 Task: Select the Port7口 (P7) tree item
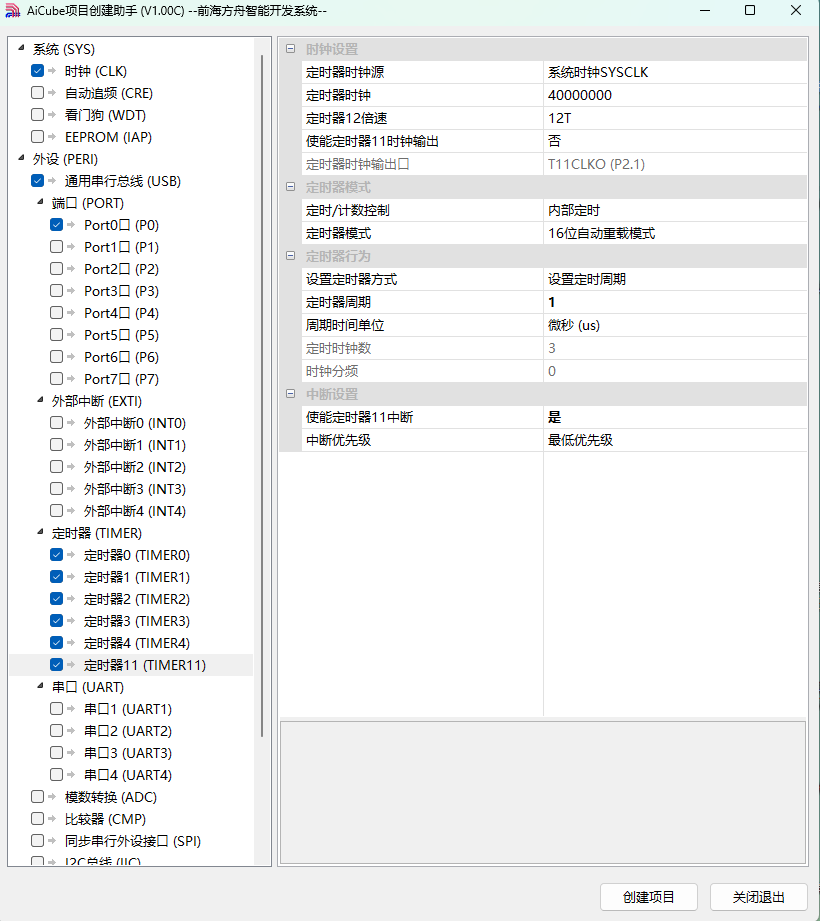point(121,379)
